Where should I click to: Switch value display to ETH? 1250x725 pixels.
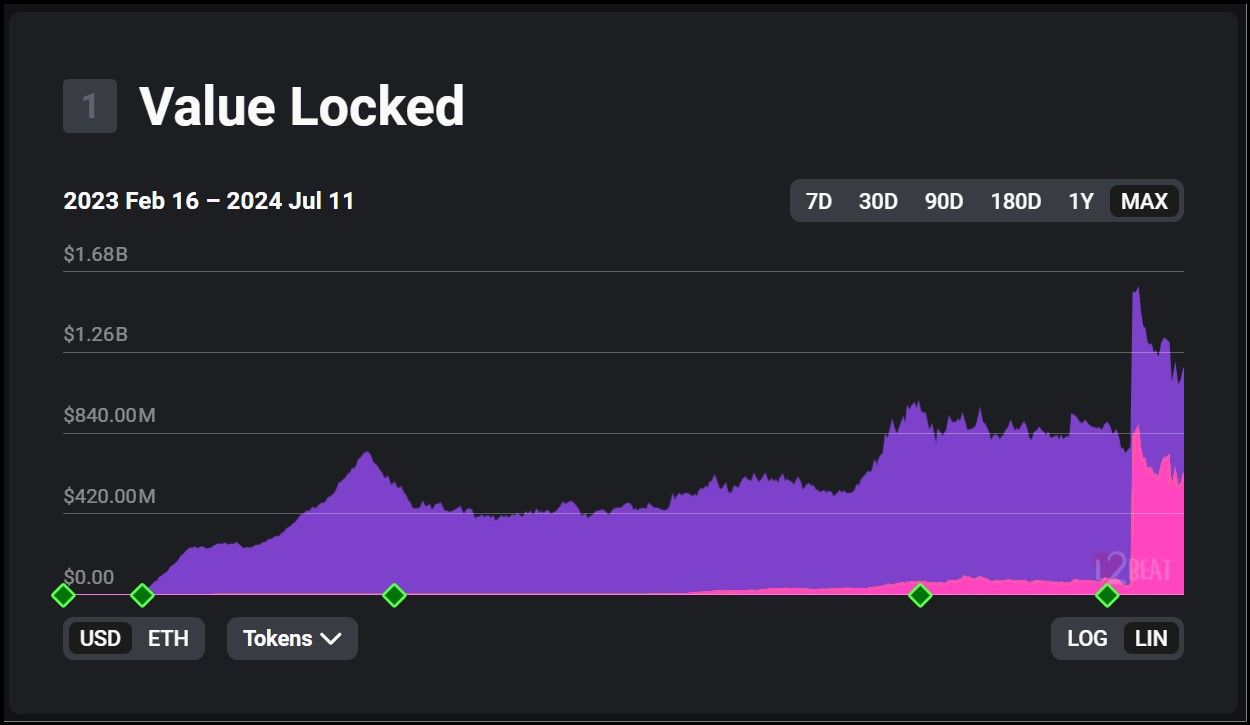pyautogui.click(x=168, y=639)
